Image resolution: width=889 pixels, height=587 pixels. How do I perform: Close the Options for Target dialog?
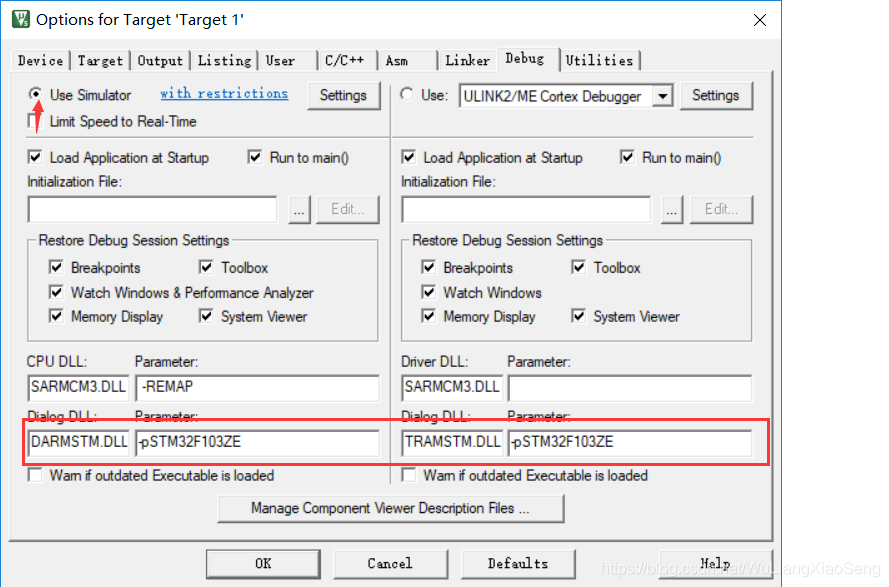pyautogui.click(x=760, y=20)
